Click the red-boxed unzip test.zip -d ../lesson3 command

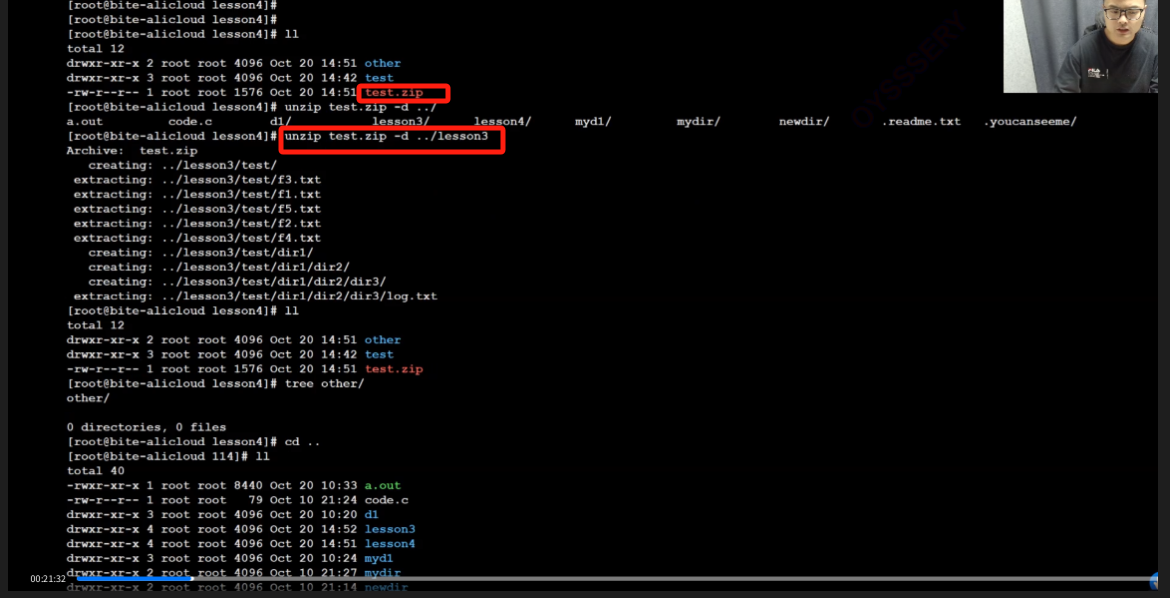pos(386,136)
